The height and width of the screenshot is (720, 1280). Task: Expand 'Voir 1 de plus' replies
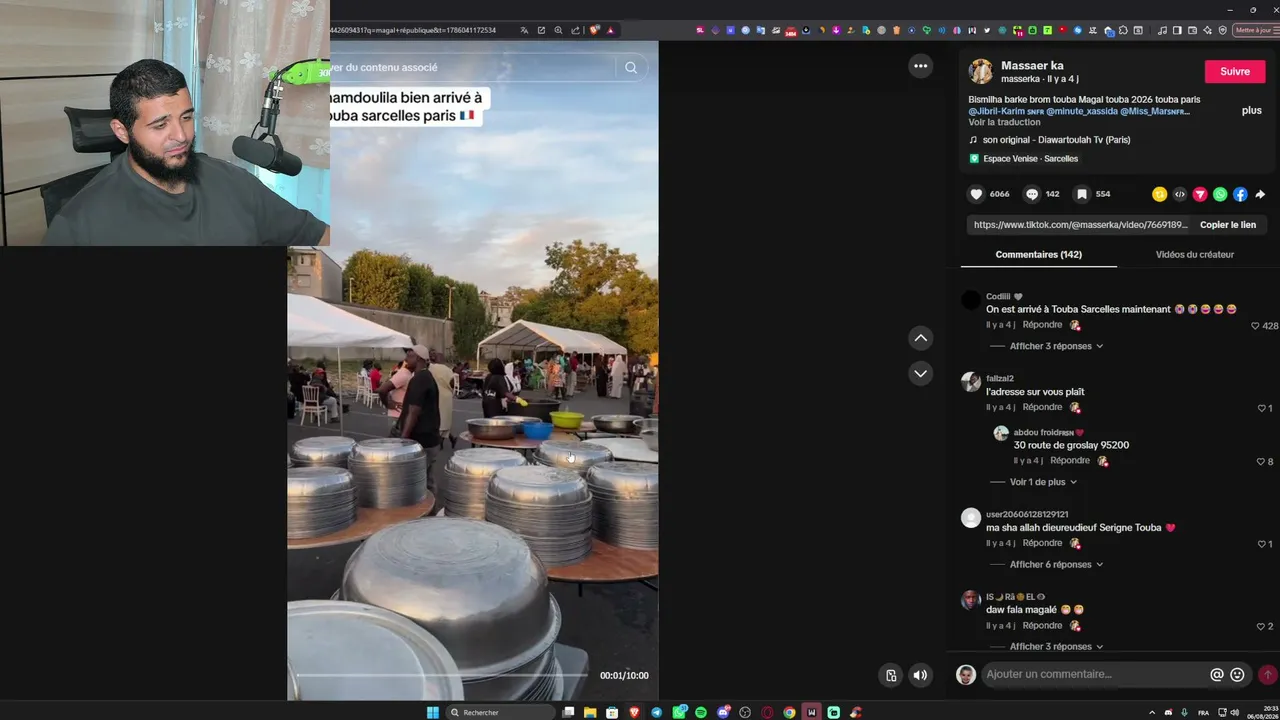1043,482
